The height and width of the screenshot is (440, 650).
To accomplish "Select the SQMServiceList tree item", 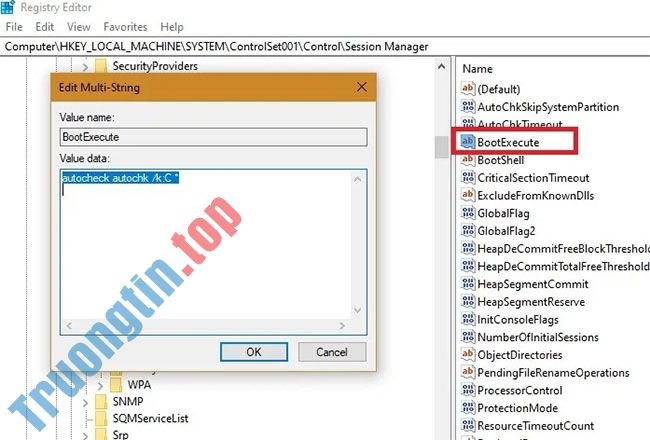I will (x=150, y=419).
